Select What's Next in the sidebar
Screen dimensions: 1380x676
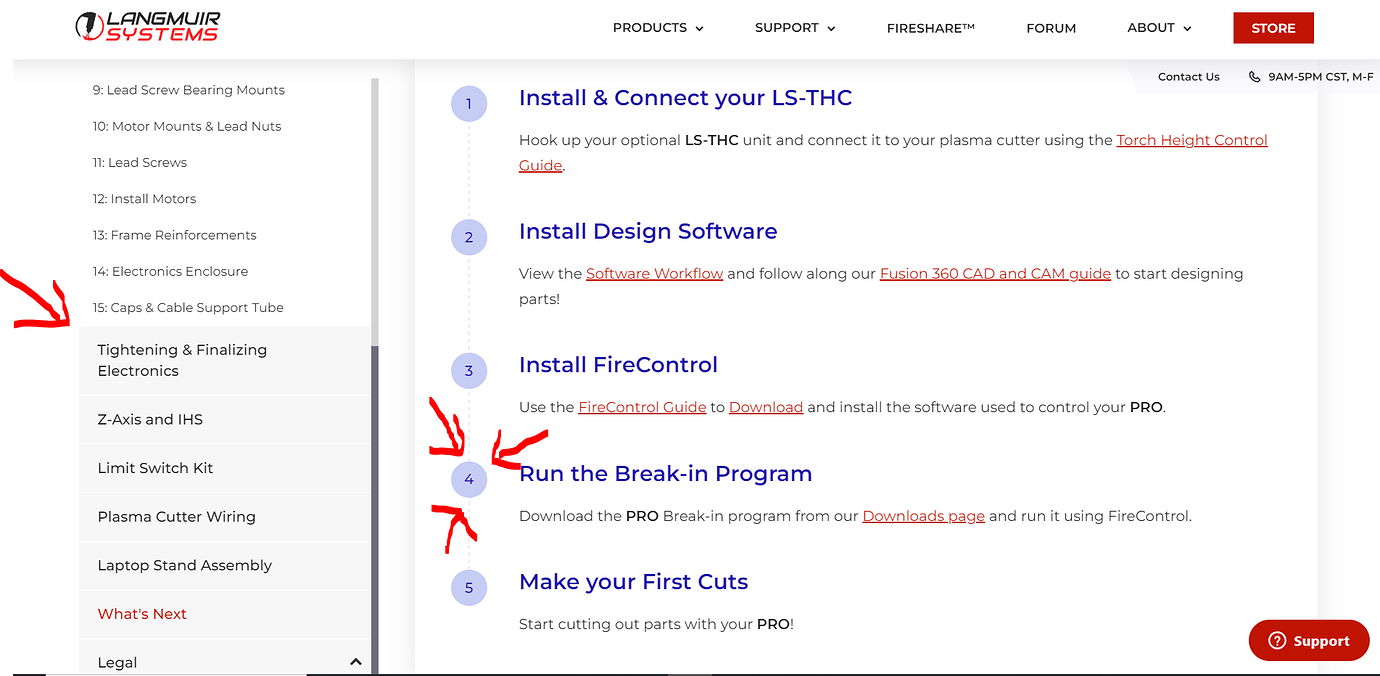pyautogui.click(x=142, y=613)
